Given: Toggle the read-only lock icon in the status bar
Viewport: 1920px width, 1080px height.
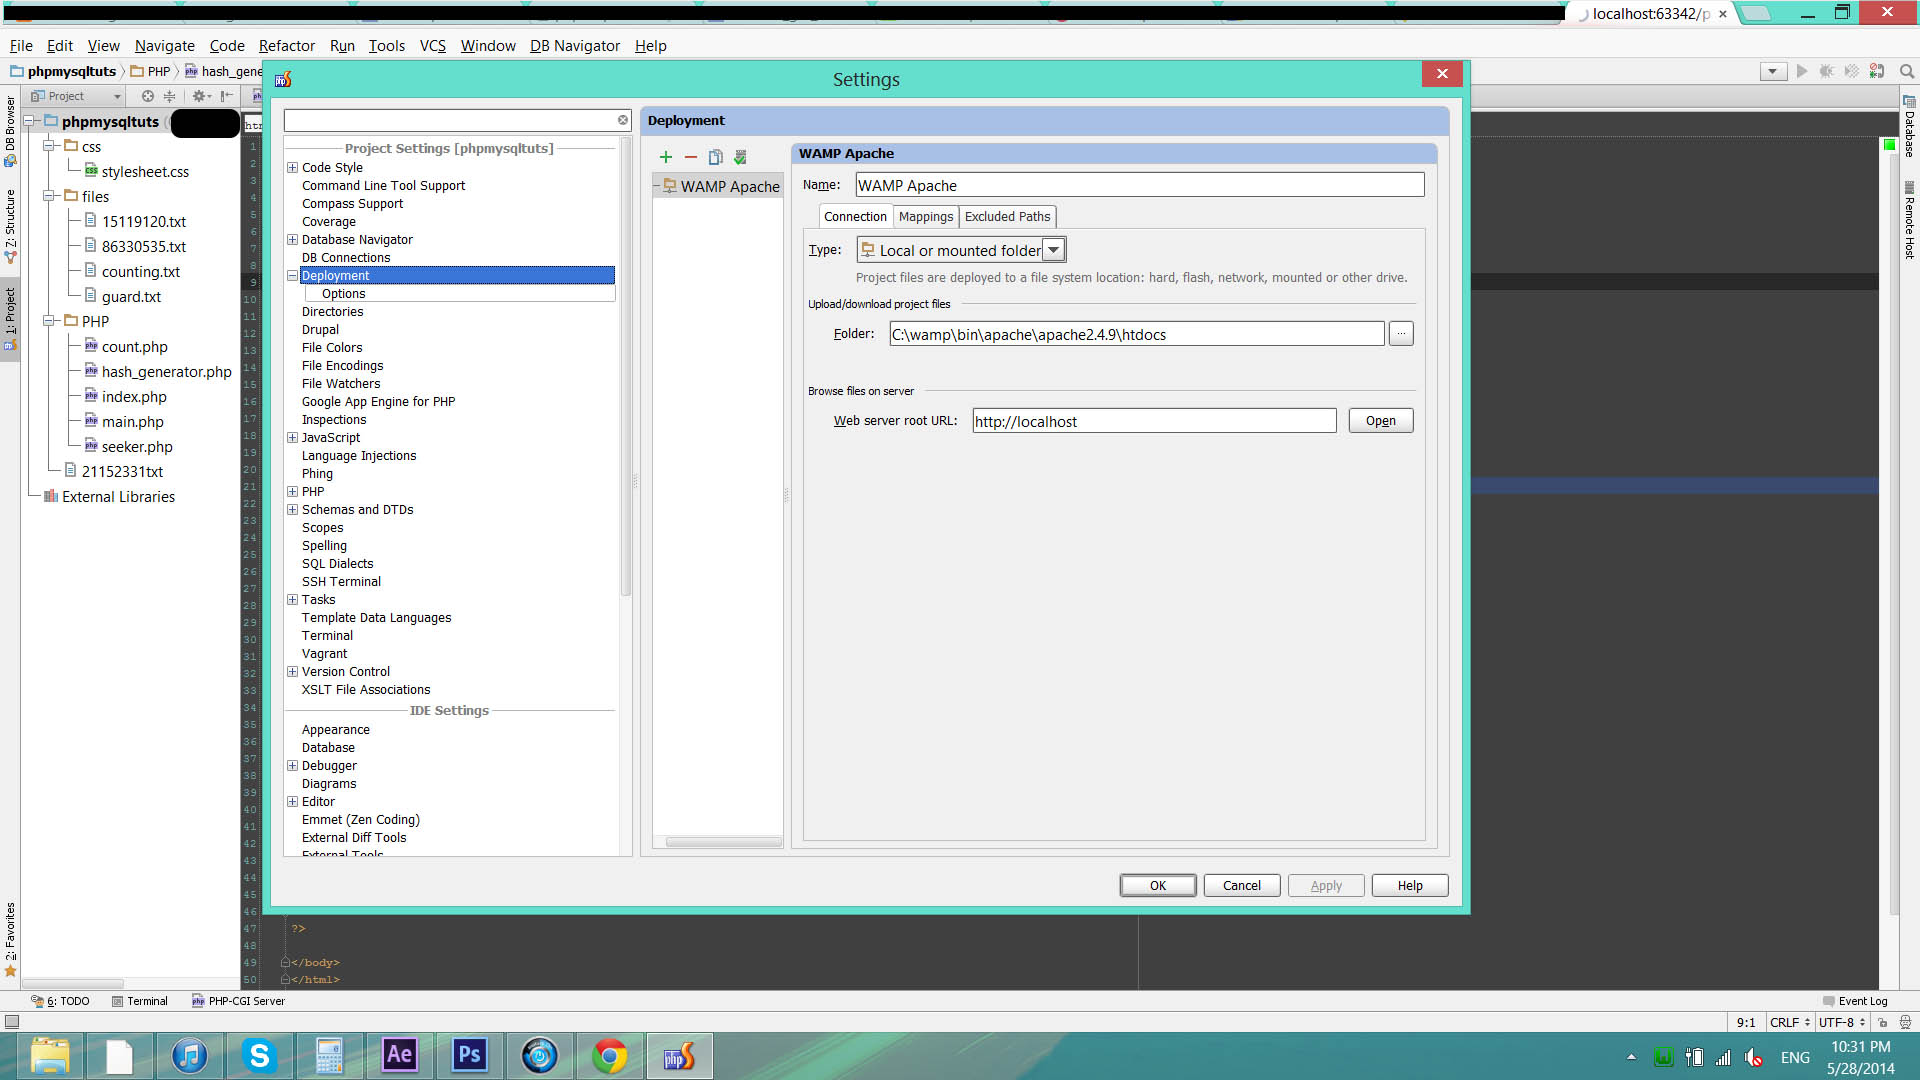Looking at the screenshot, I should point(1882,1022).
